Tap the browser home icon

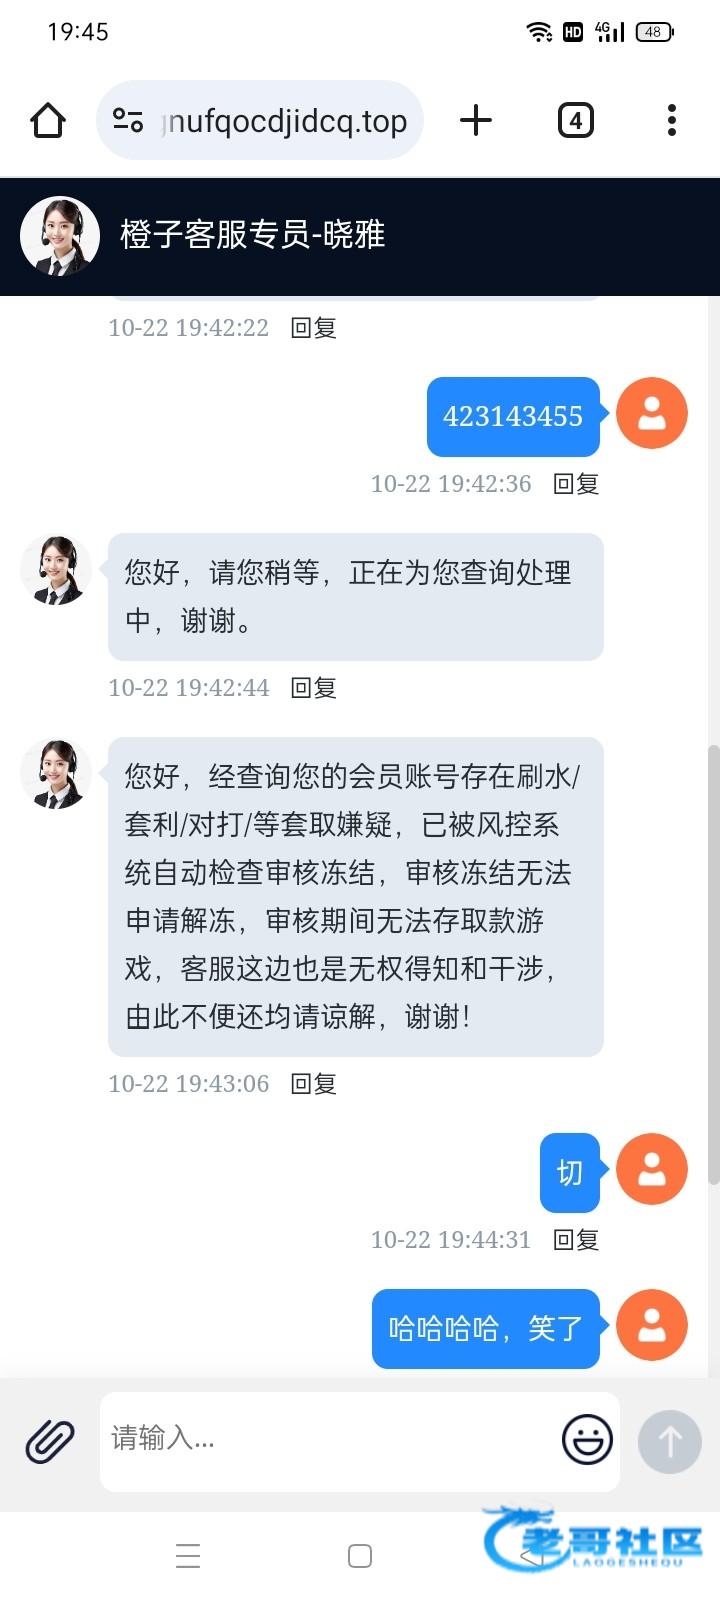coord(48,121)
